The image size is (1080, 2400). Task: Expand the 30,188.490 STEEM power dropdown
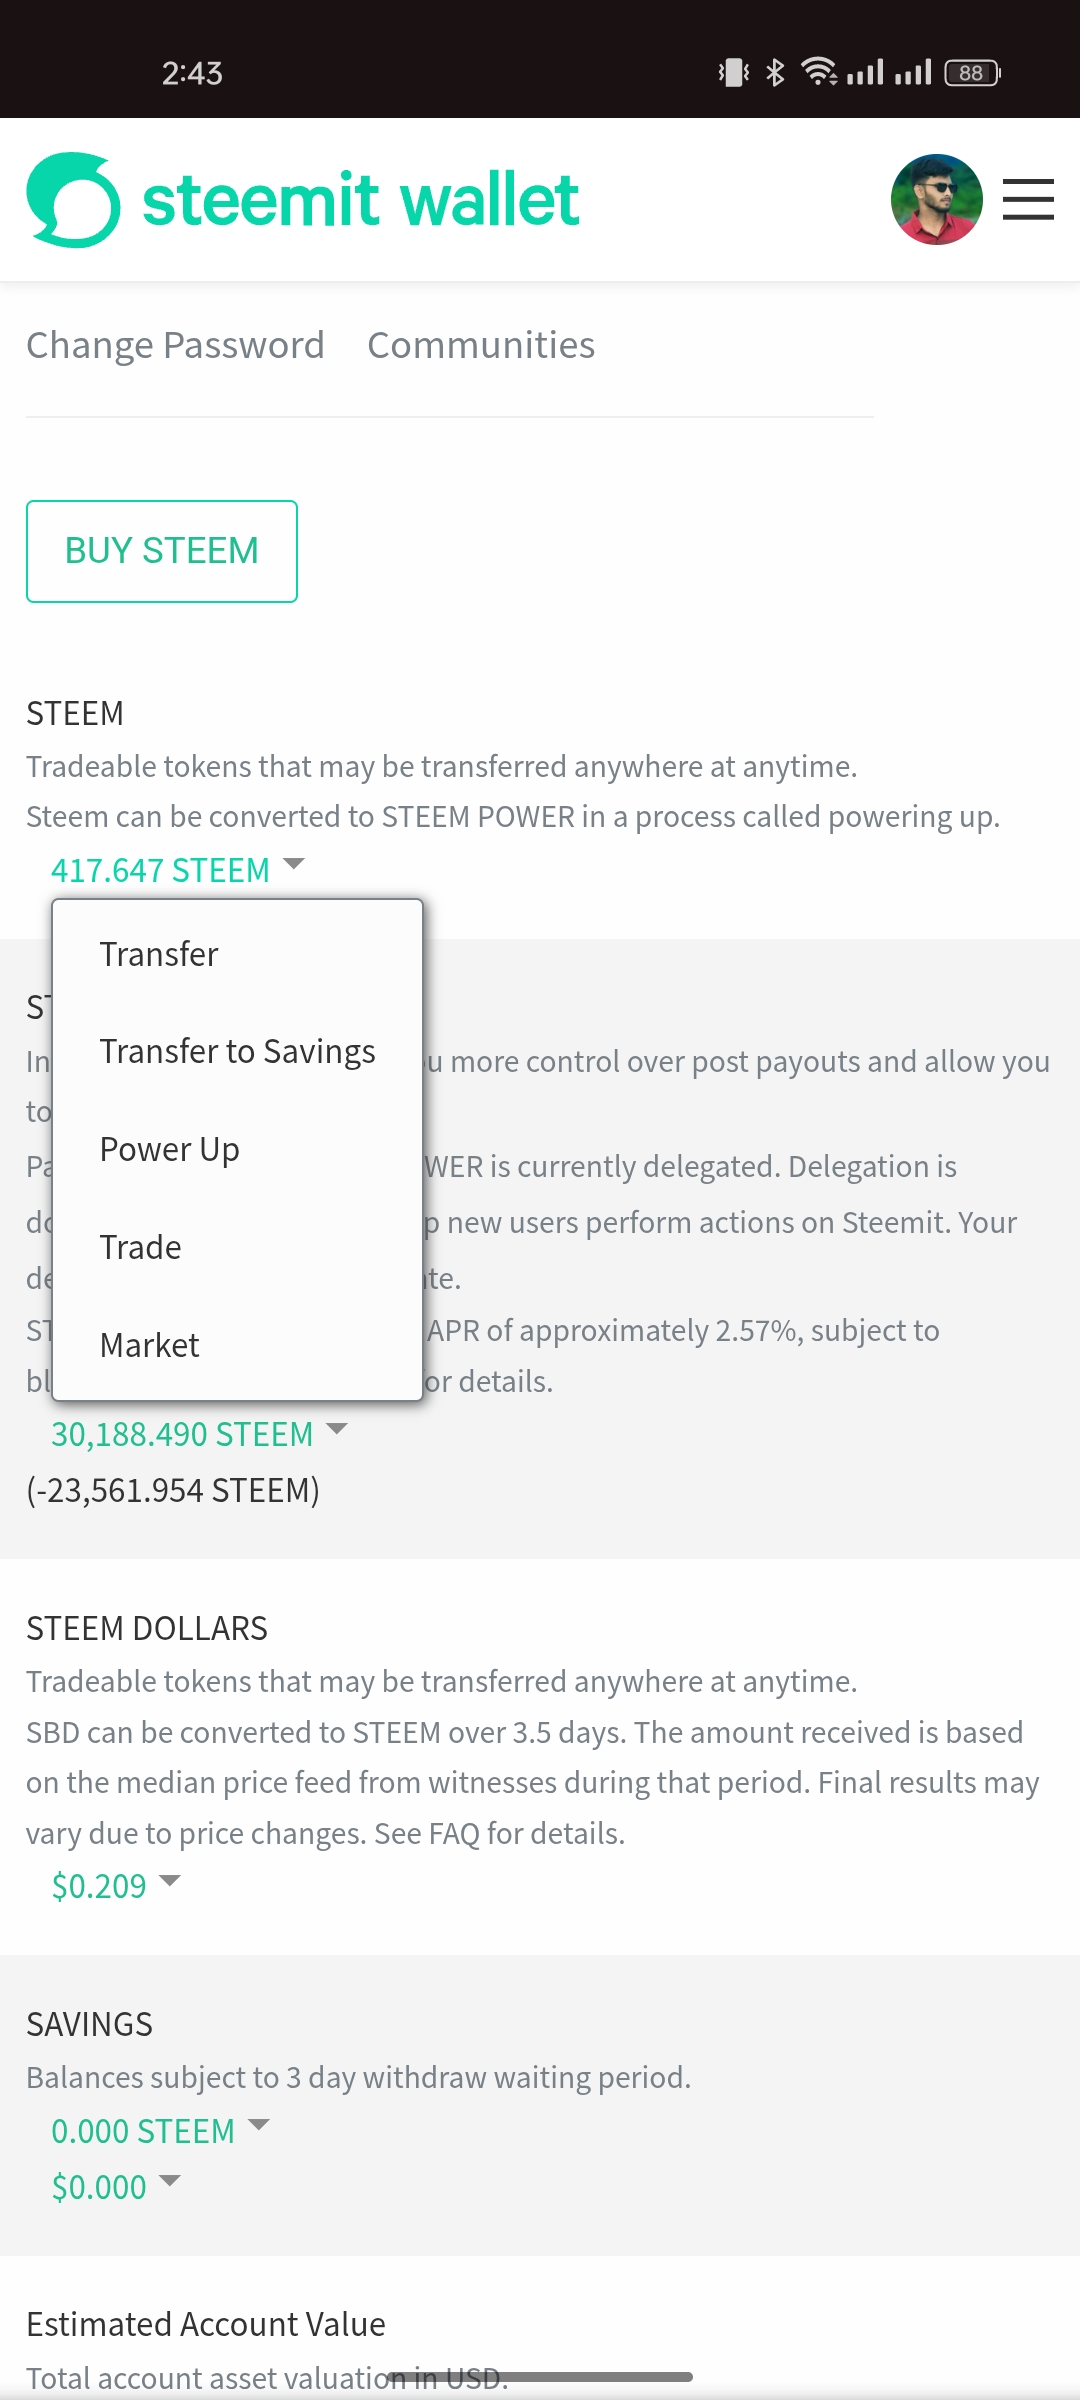point(198,1434)
